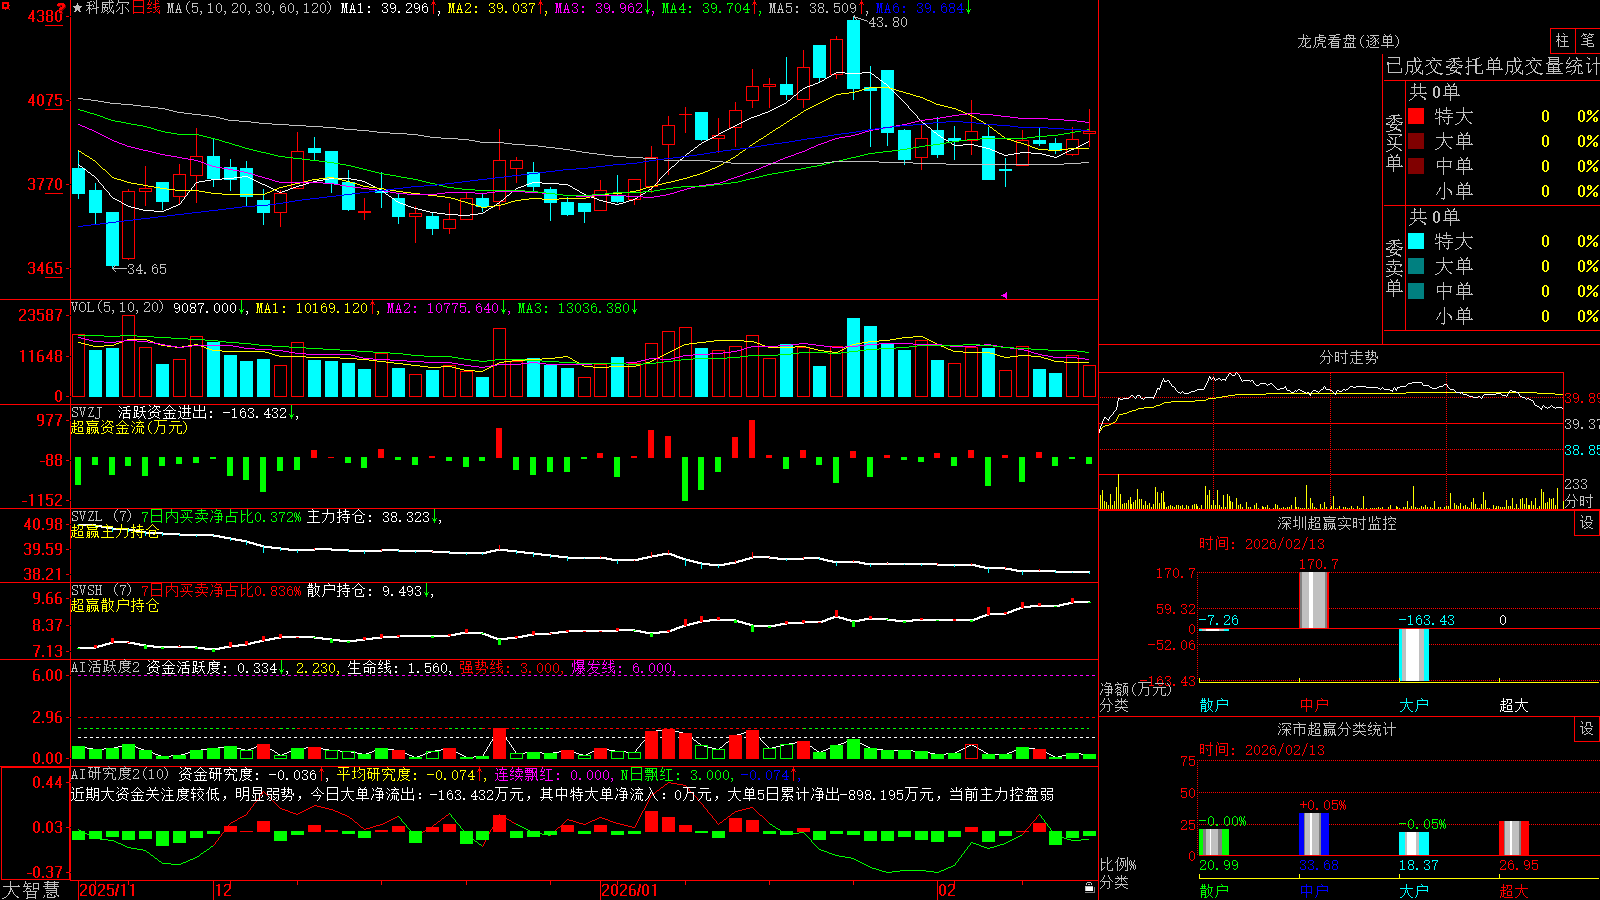Click the 小单 row under 委卖单
The height and width of the screenshot is (900, 1600).
1503,316
